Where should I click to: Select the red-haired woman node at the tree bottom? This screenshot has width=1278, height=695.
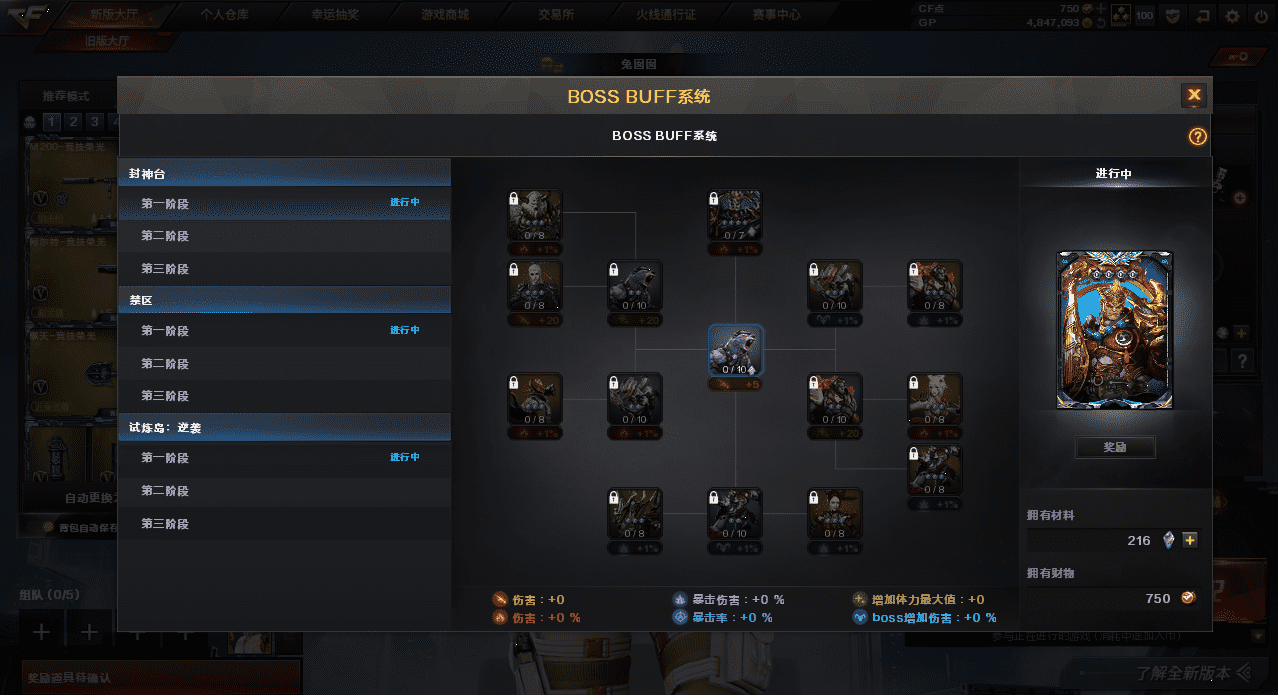tap(835, 514)
